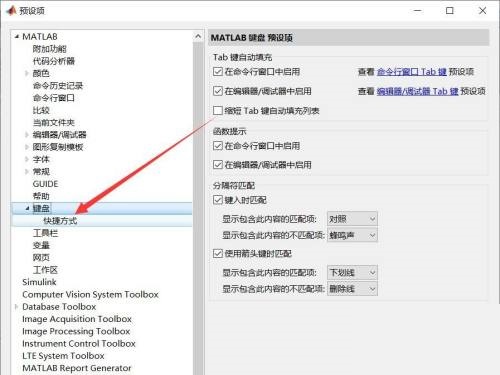Open the 蜂鸣声 mismatch dropdown

(352, 235)
